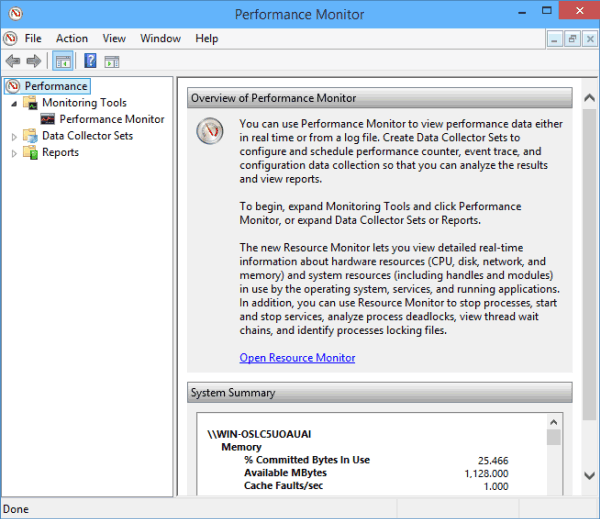600x519 pixels.
Task: Click the Monitoring Tools folder icon
Action: point(30,103)
